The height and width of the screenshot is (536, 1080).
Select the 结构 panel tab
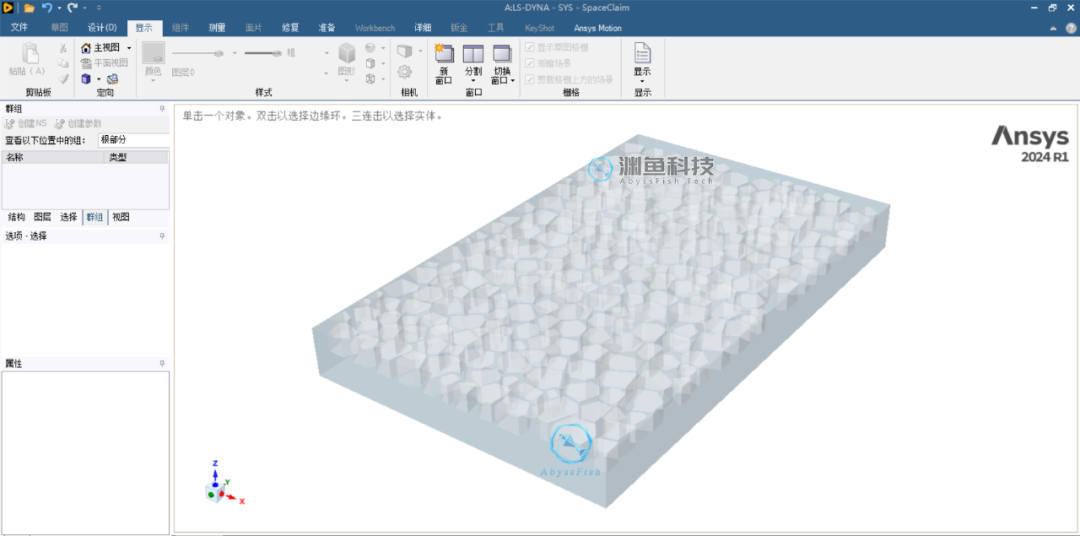coord(16,217)
